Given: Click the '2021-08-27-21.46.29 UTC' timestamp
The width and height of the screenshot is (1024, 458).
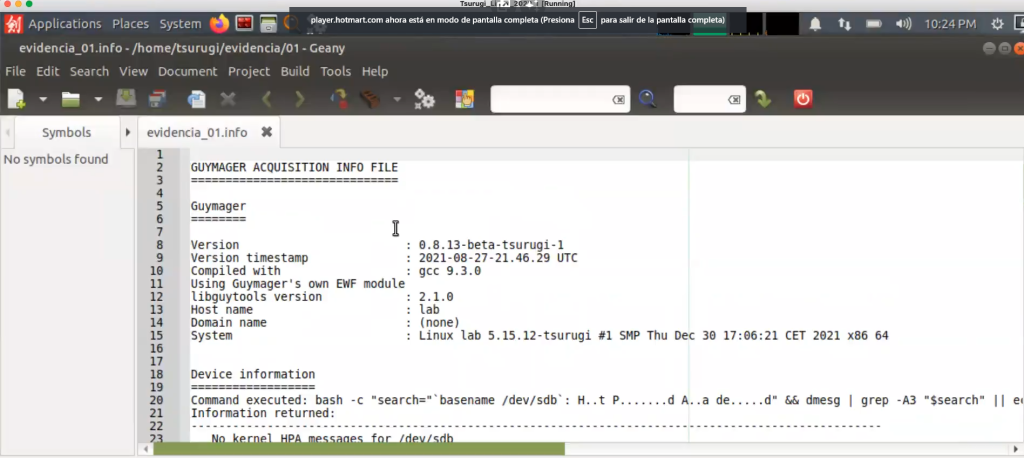Looking at the screenshot, I should (498, 258).
